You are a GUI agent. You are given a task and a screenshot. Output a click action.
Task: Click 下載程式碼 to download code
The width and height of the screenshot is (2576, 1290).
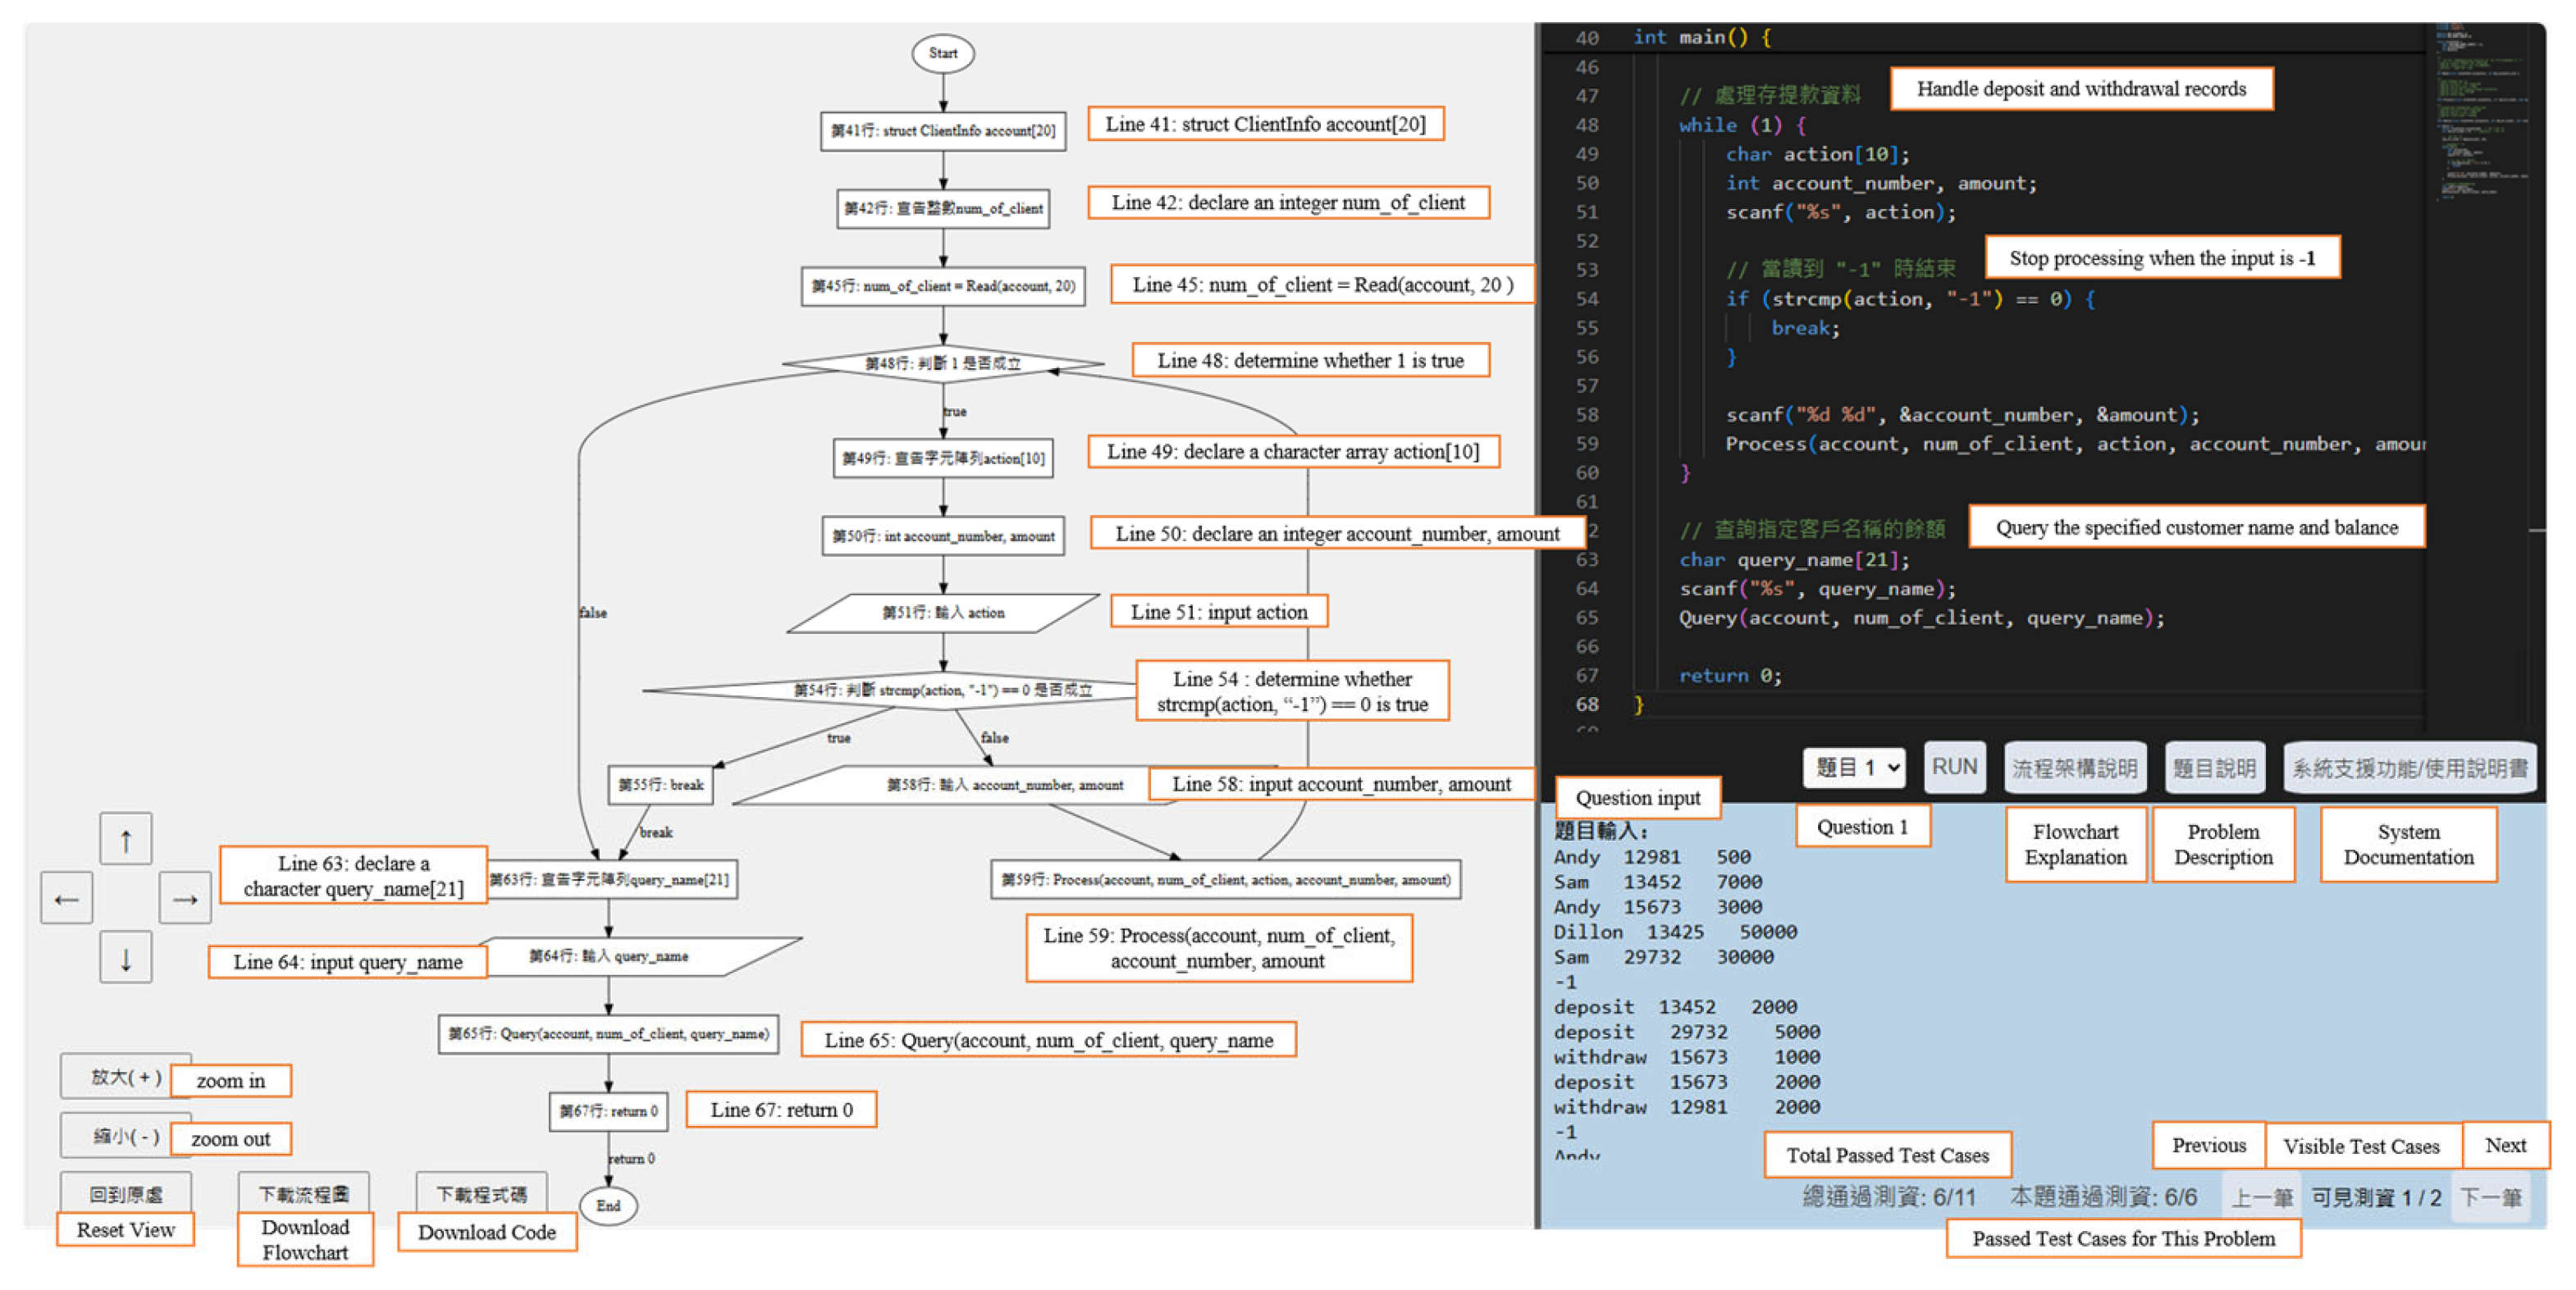point(482,1193)
